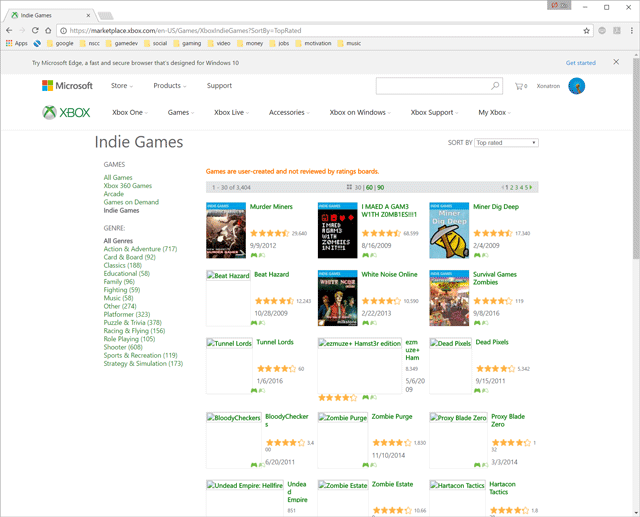Viewport: 640px width, 517px height.
Task: Expand the Products menu
Action: pos(169,86)
